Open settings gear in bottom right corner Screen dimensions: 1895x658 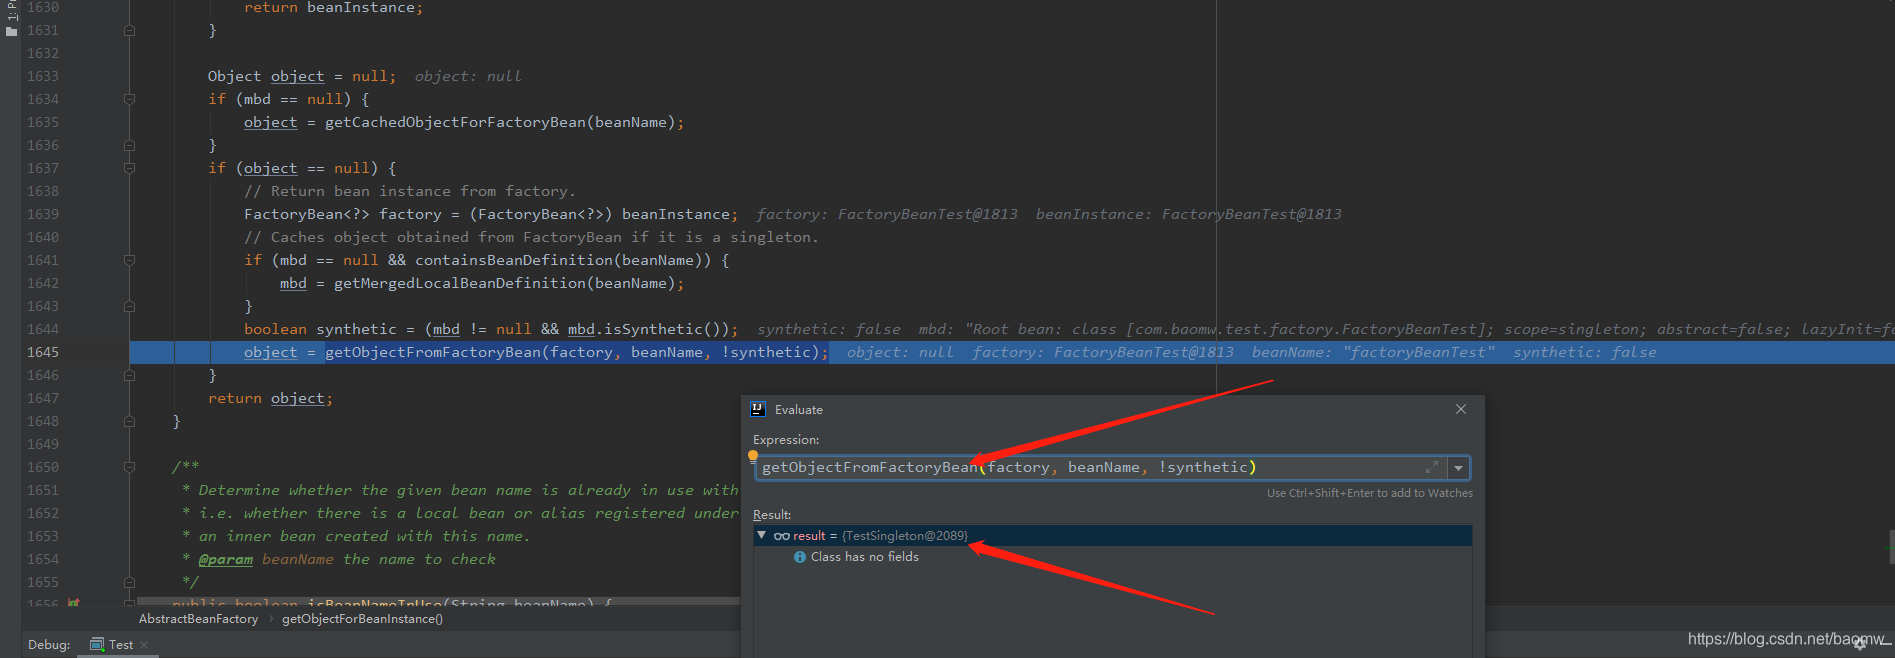[x=1860, y=644]
